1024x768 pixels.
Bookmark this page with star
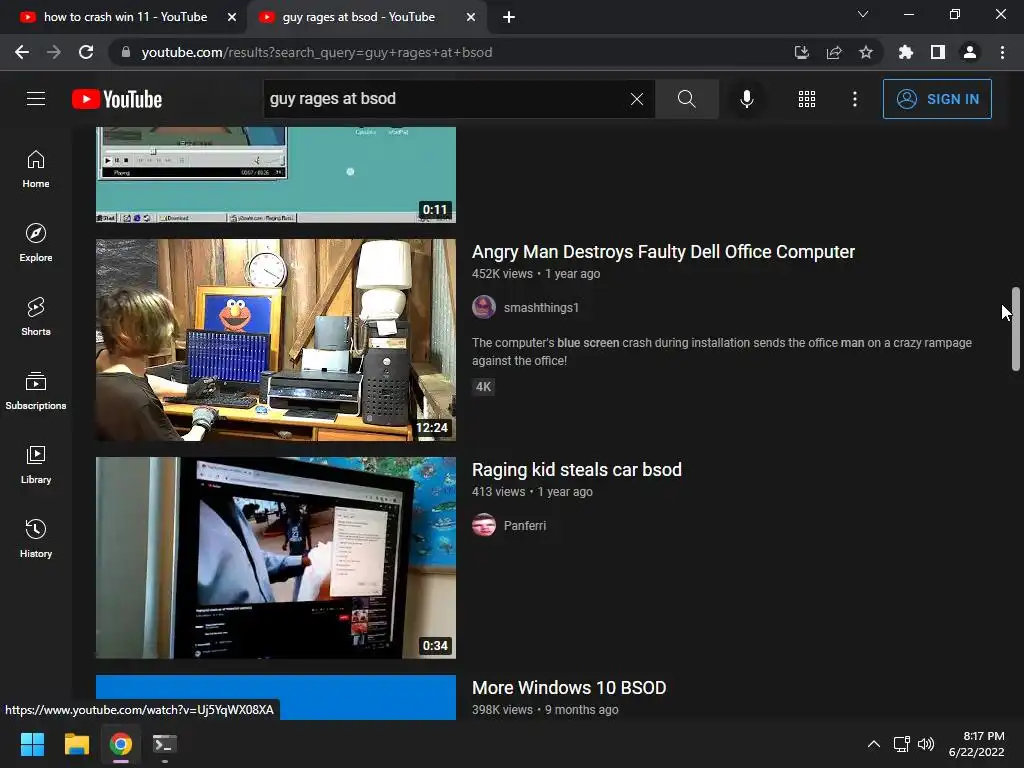coord(865,52)
